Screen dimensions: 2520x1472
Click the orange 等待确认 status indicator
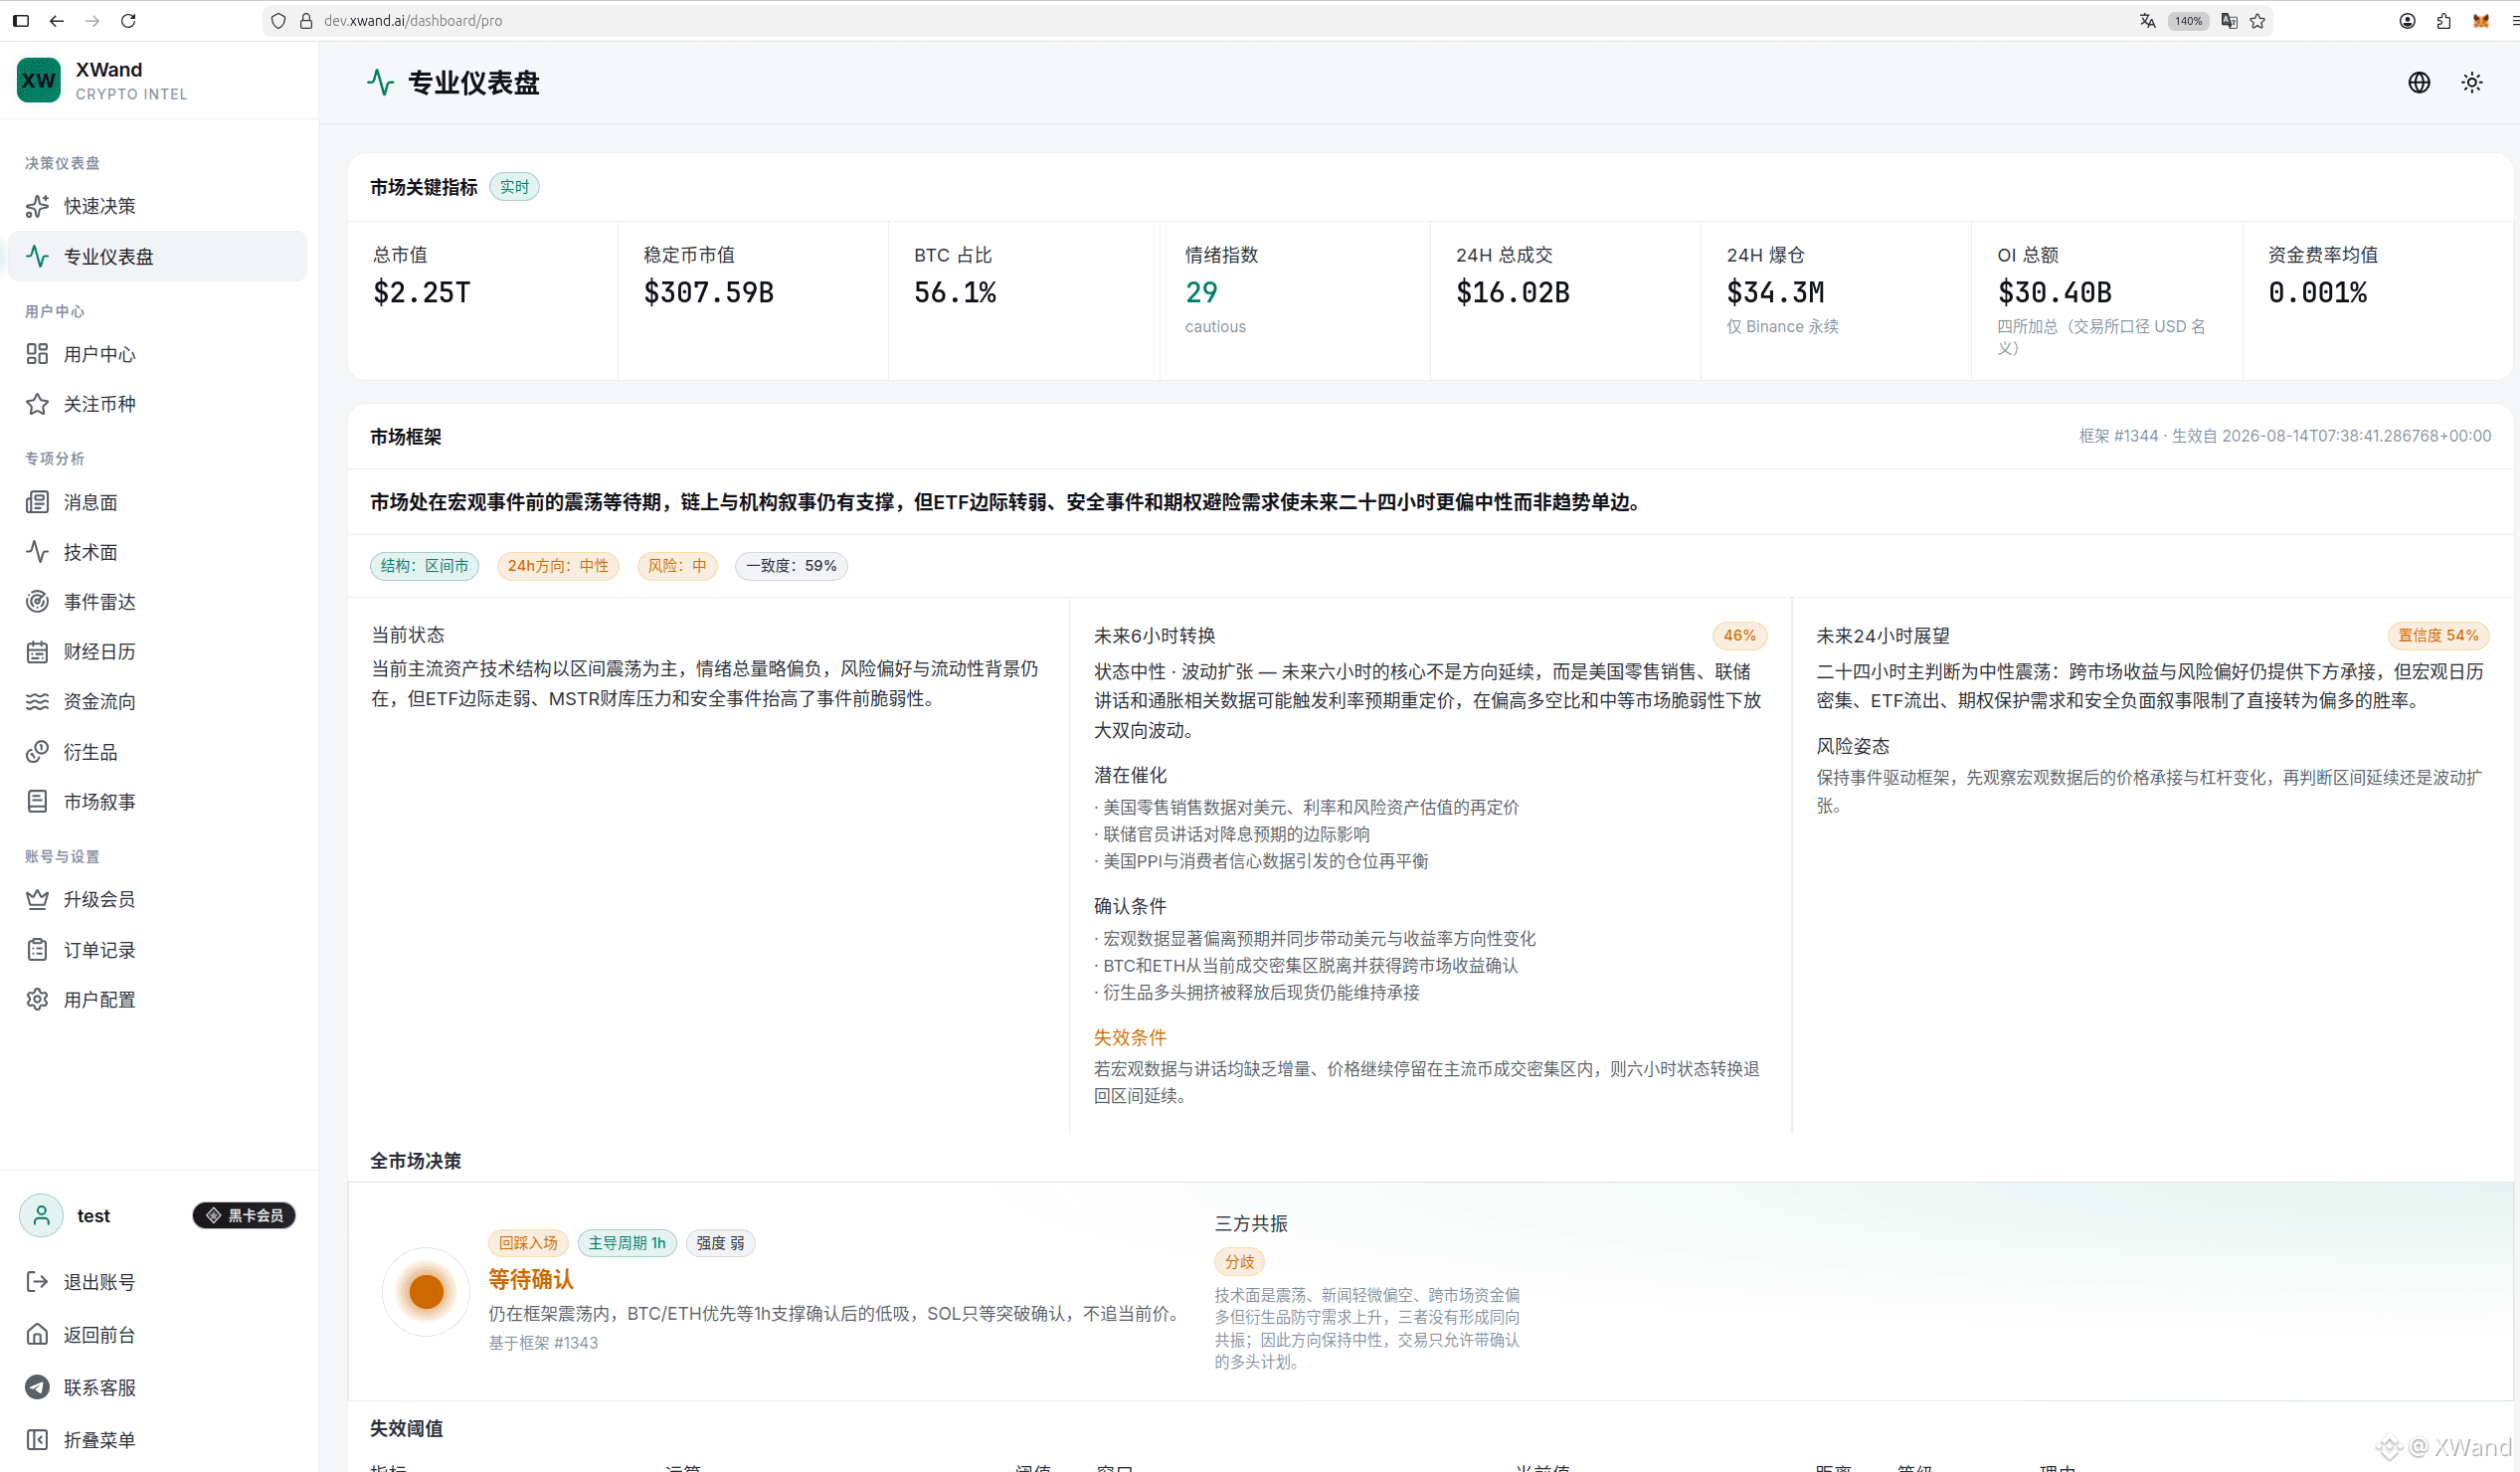(426, 1292)
